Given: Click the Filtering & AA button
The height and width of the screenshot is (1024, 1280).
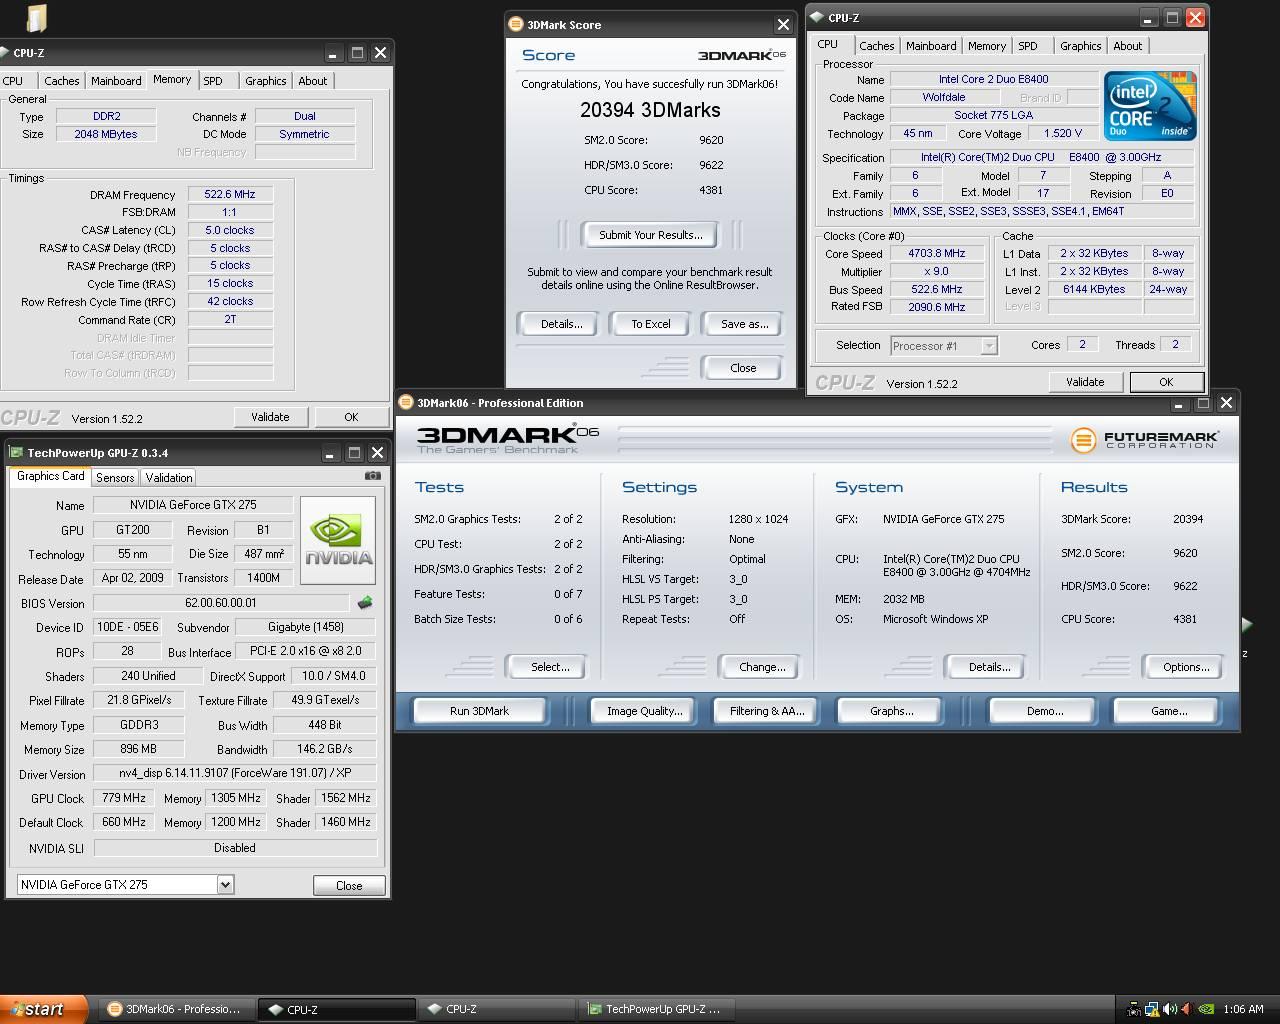Looking at the screenshot, I should (767, 711).
